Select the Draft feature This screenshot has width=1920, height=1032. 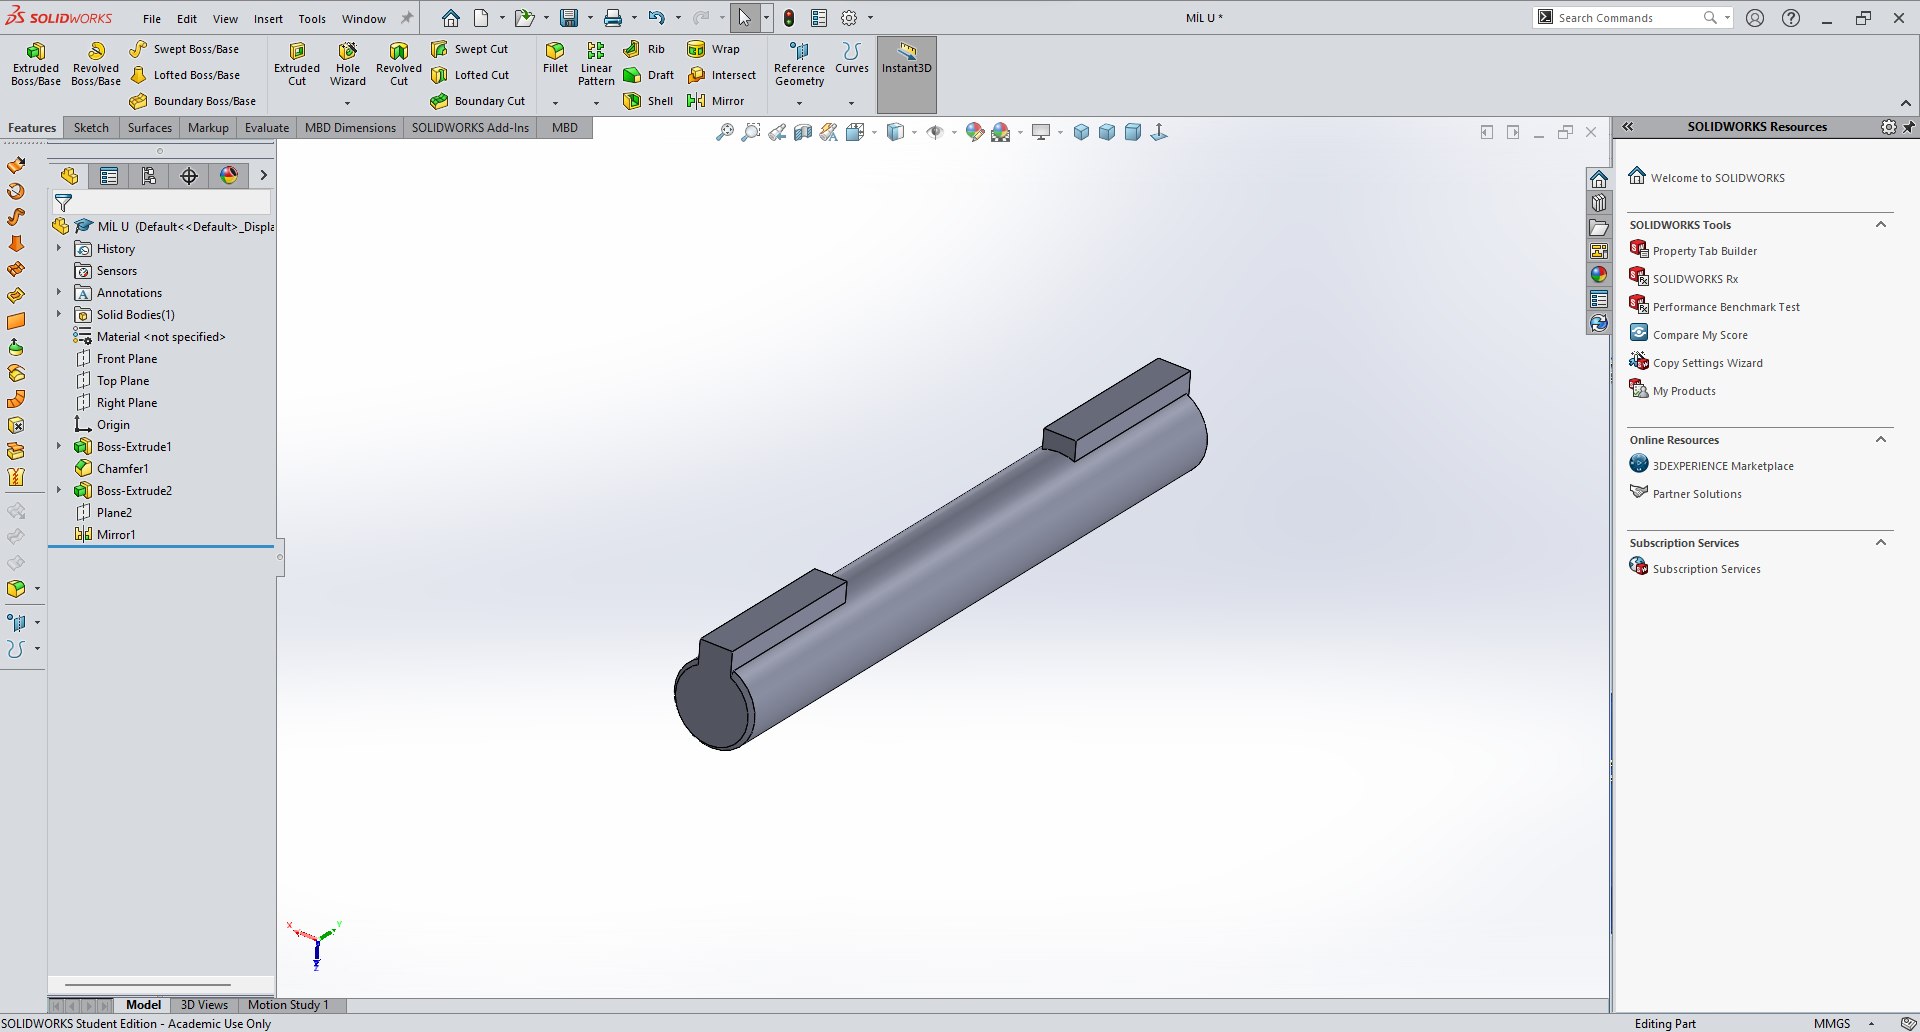coord(648,75)
